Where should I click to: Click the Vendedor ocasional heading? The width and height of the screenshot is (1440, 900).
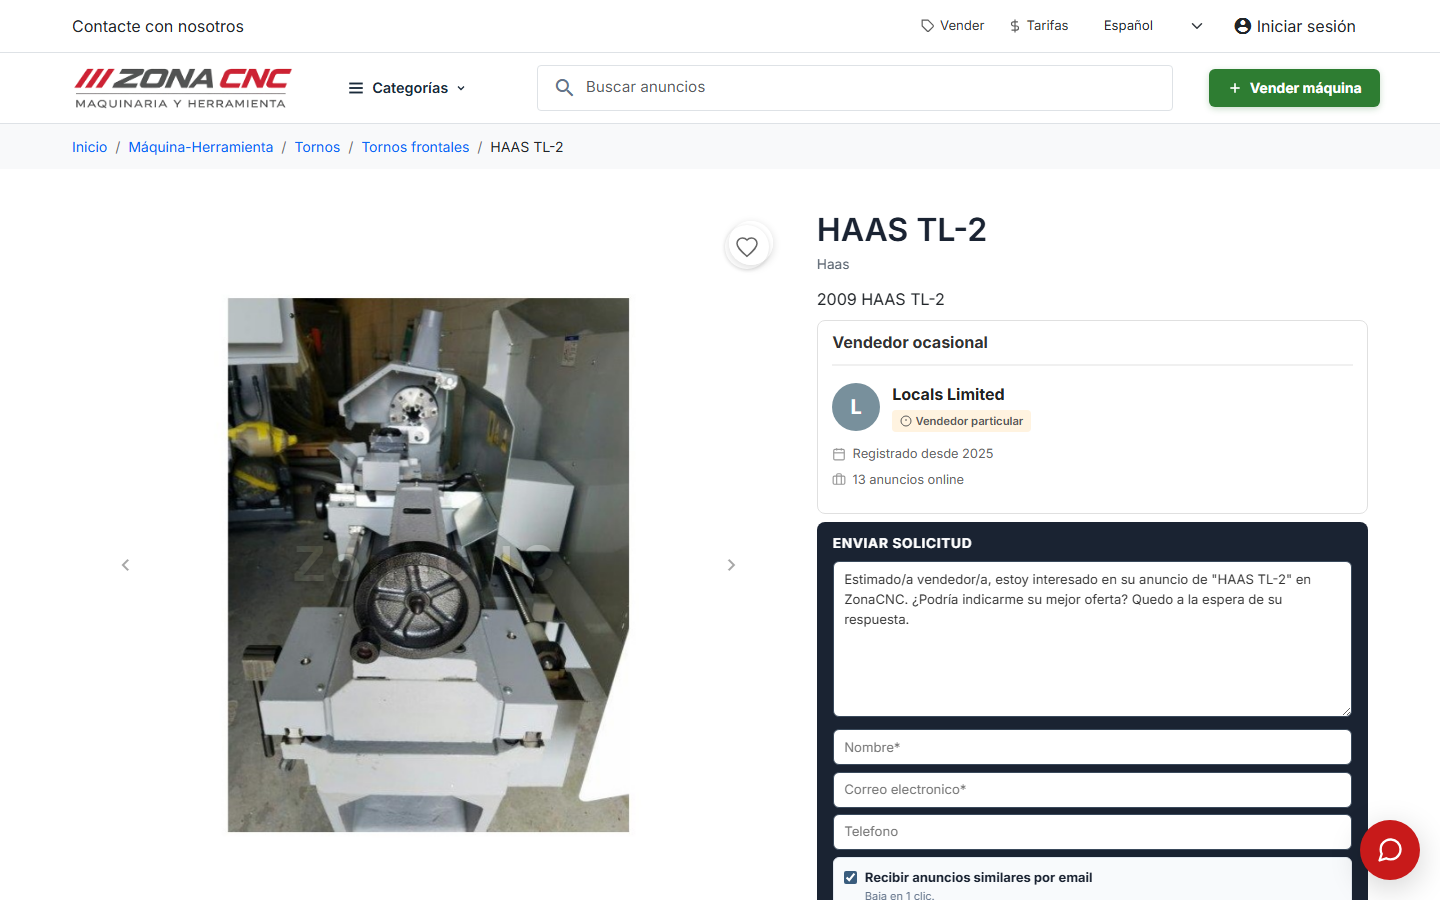910,342
